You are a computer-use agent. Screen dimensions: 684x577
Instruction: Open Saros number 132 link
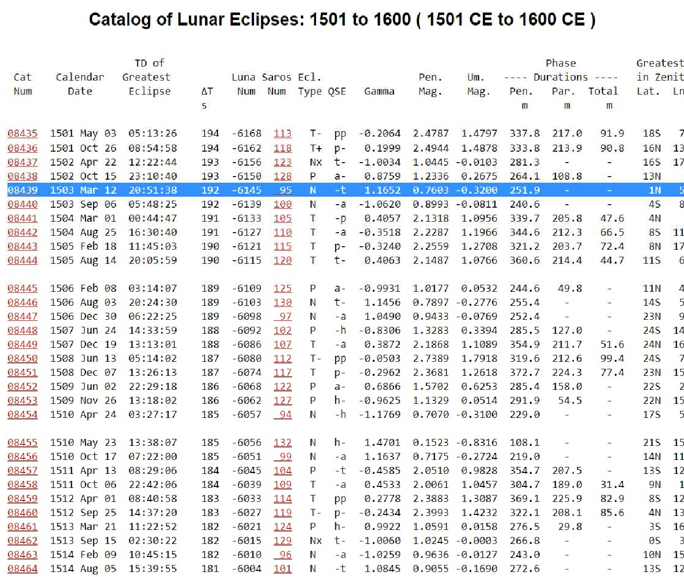point(283,442)
